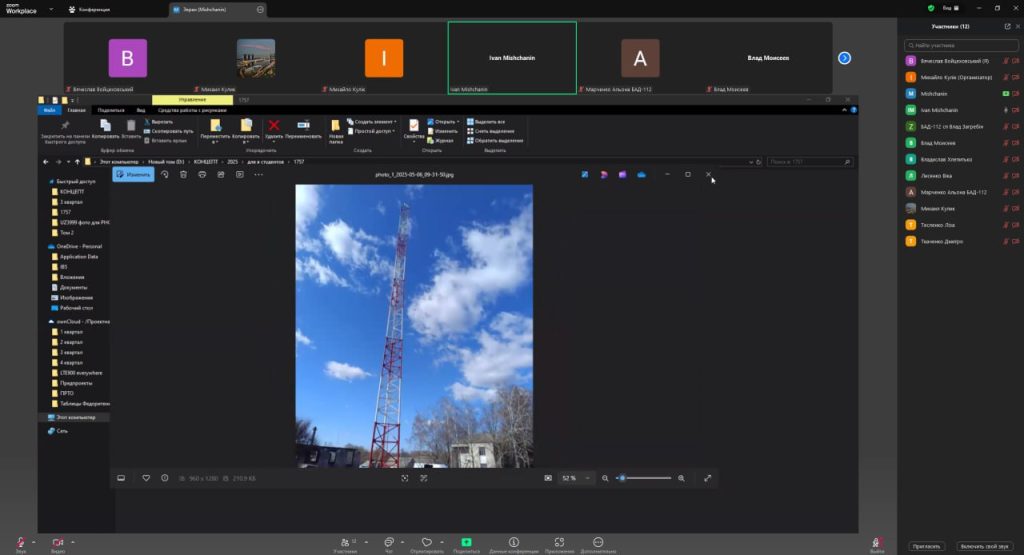Expand the arrow next to Reactions (Отреагировать)
Screen dimensions: 1024x555
441,540
